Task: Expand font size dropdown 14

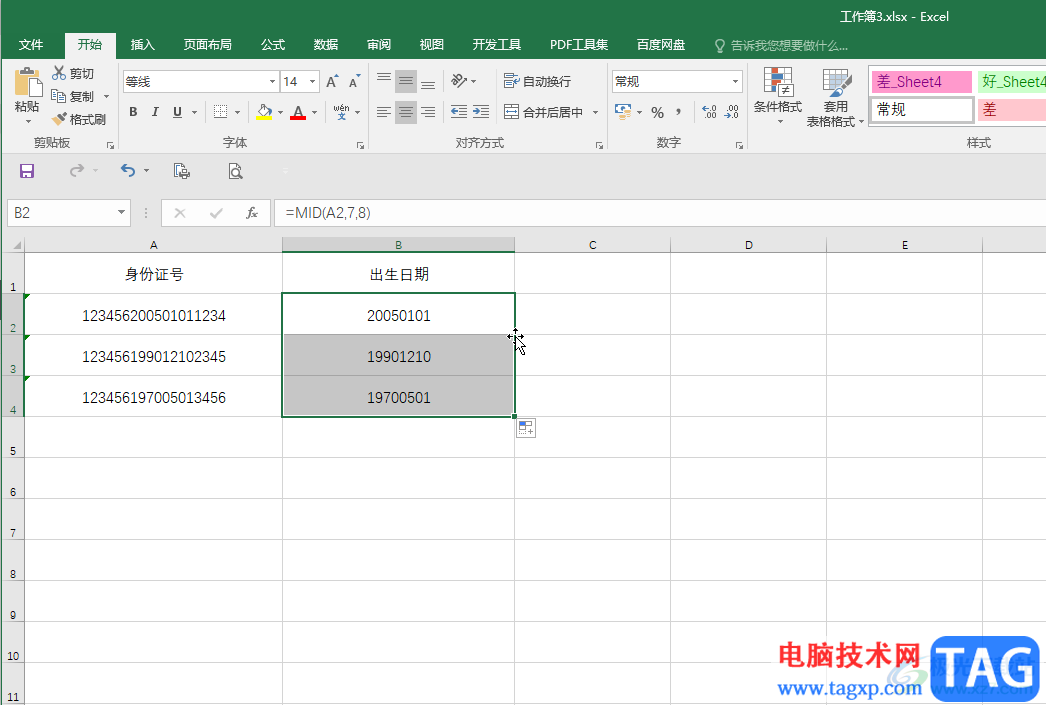Action: coord(312,81)
